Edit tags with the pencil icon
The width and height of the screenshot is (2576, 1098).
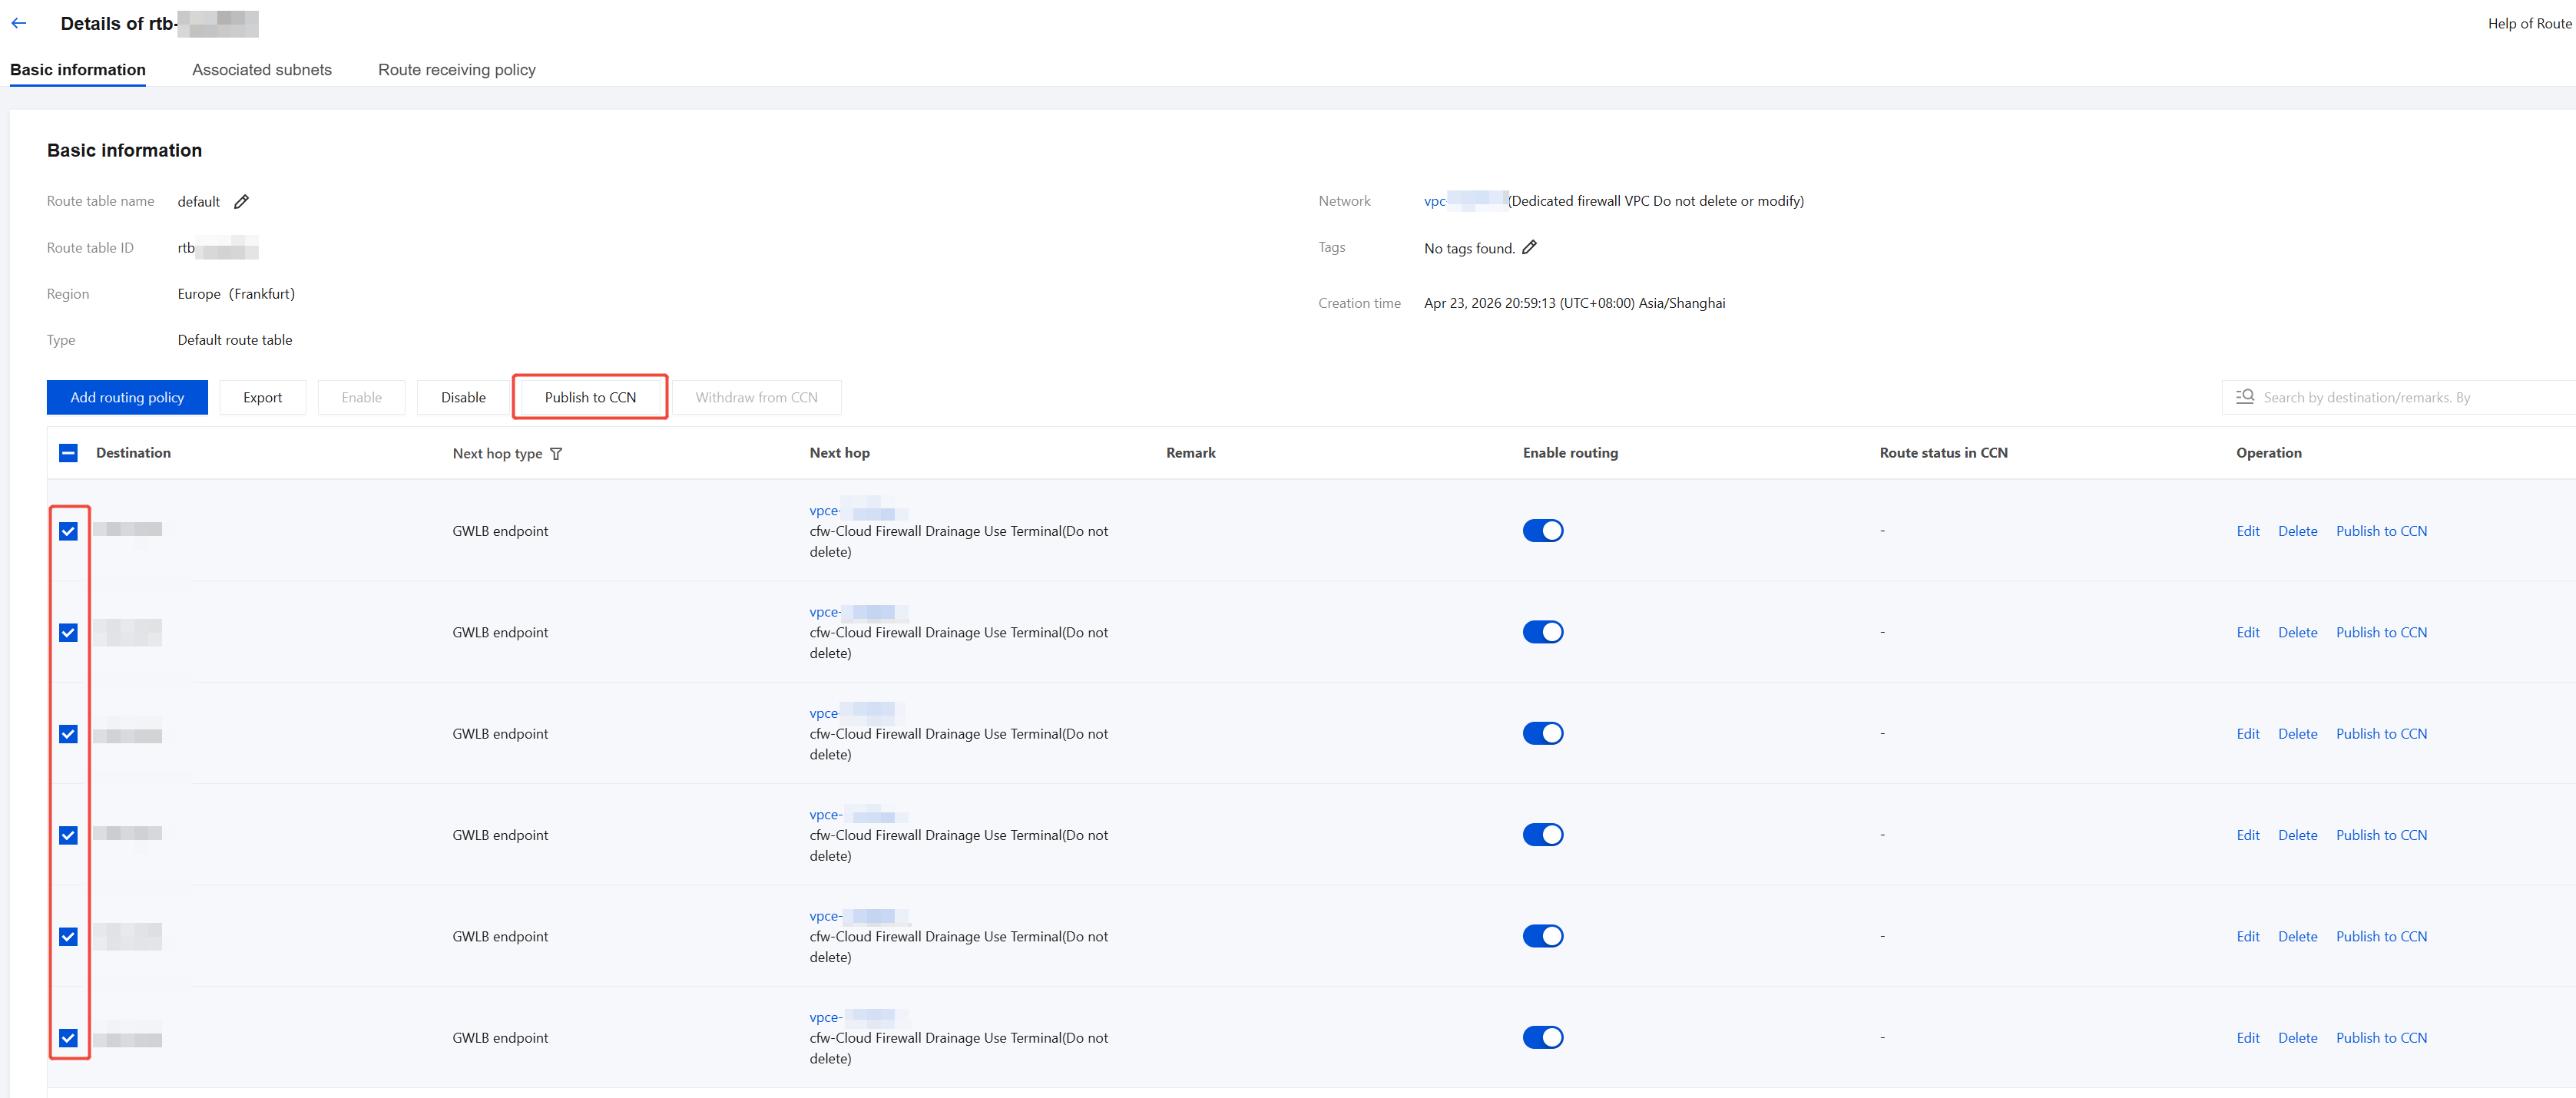click(x=1529, y=247)
